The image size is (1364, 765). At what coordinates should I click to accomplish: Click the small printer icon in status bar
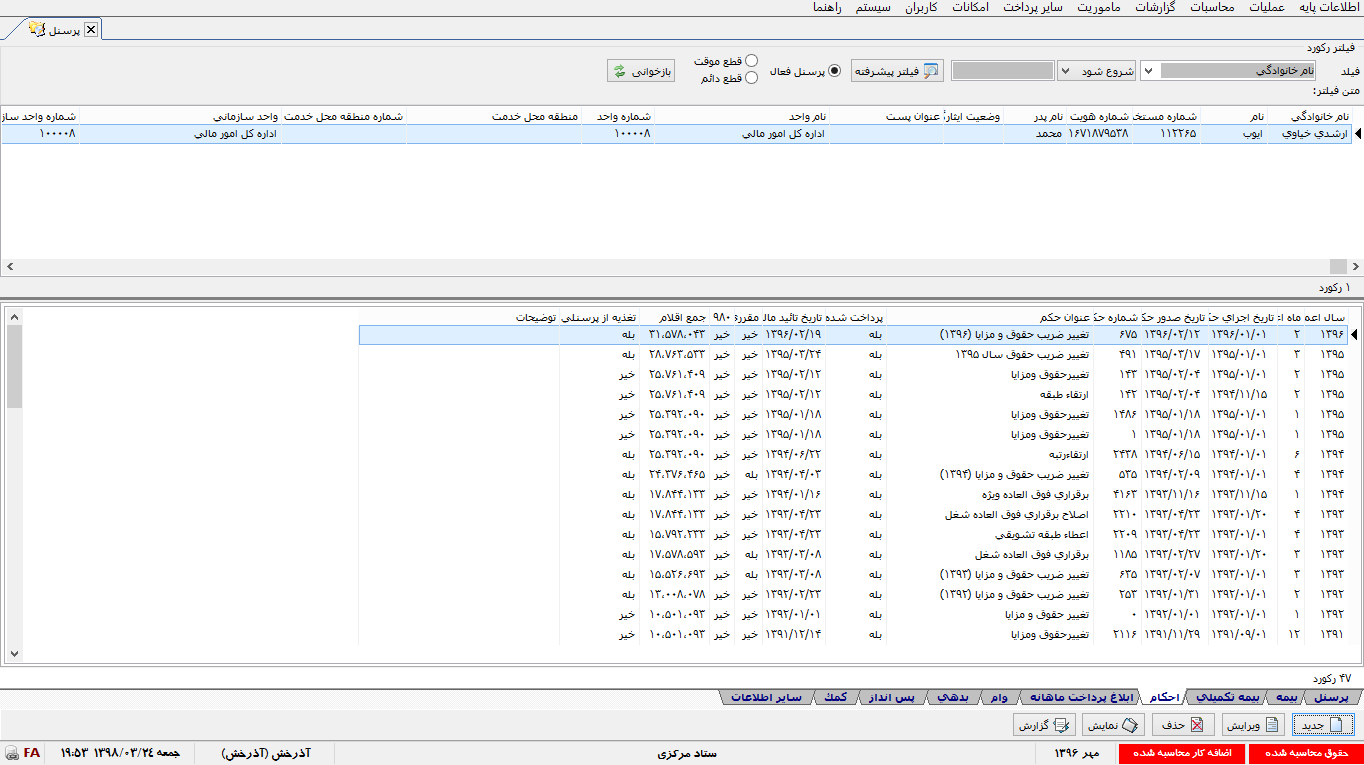click(11, 753)
